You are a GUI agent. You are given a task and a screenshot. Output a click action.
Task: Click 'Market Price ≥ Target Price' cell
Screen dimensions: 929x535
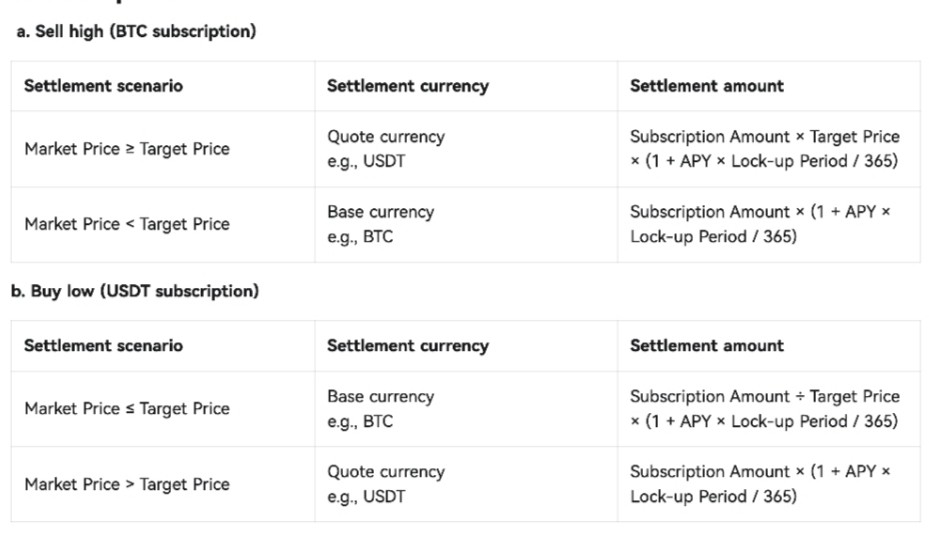pyautogui.click(x=127, y=149)
